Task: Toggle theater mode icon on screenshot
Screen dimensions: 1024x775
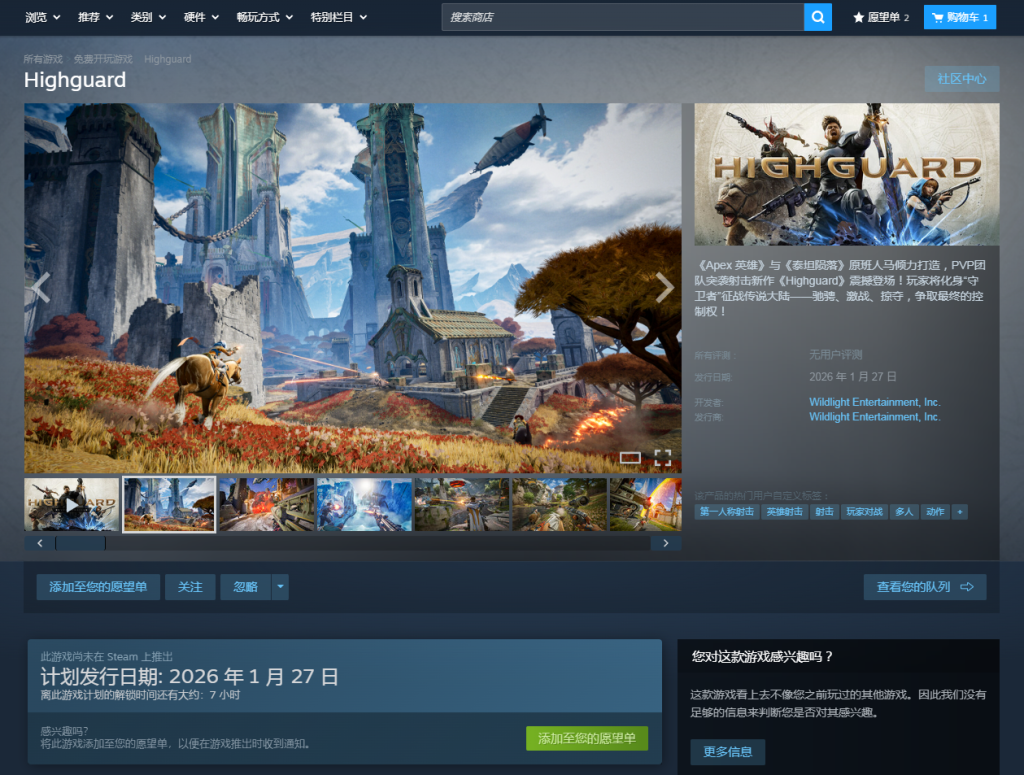Action: (x=630, y=458)
